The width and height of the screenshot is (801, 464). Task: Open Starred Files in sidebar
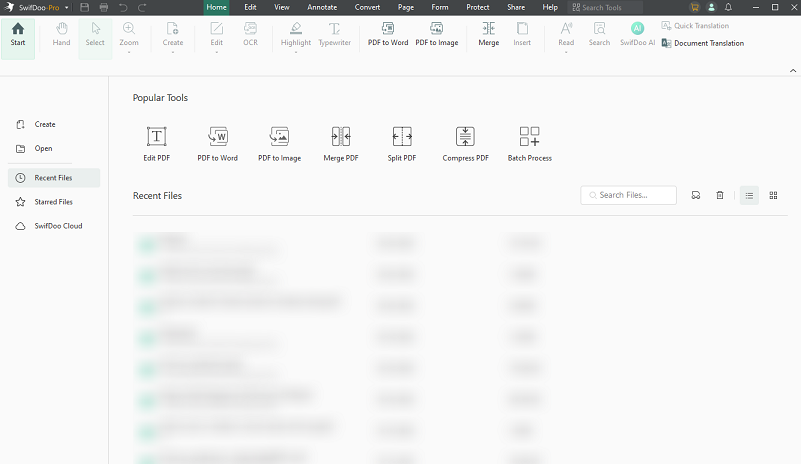click(54, 202)
